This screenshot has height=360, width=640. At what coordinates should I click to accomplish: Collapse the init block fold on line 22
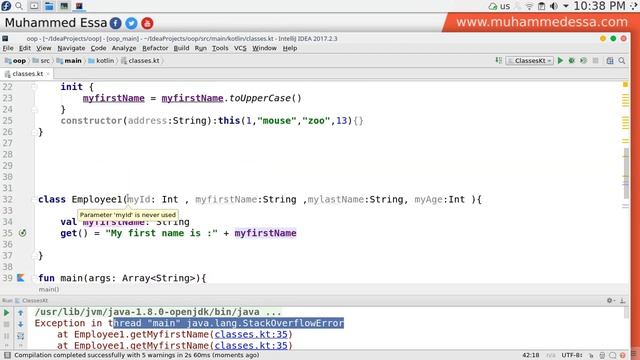click(x=34, y=87)
